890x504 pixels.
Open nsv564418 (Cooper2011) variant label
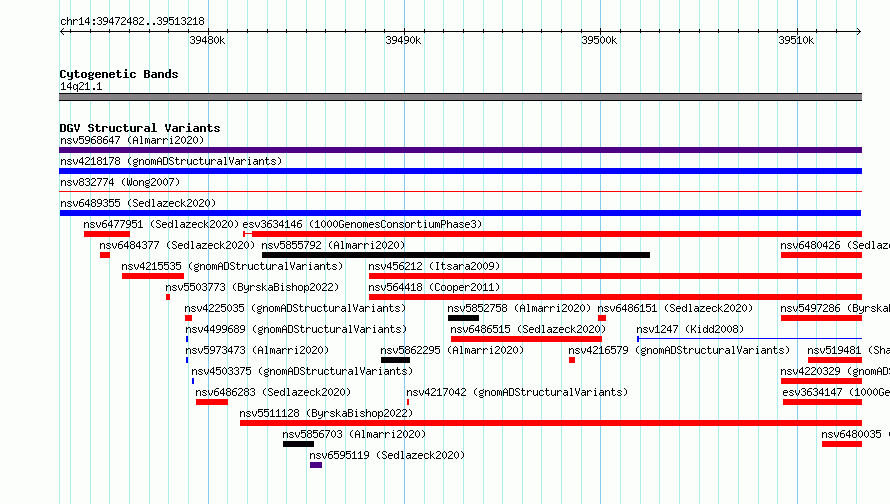[x=434, y=287]
